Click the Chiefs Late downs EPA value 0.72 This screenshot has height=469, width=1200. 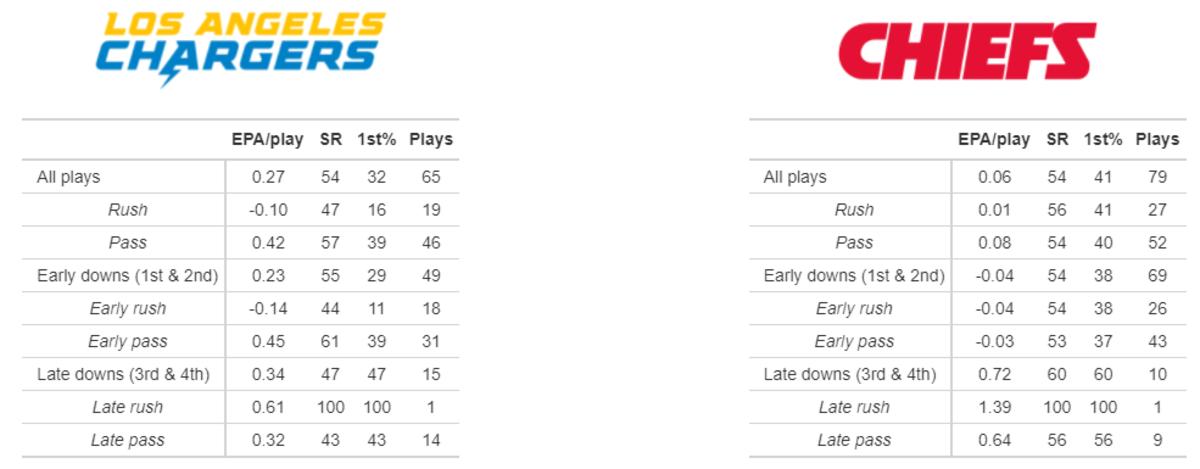coord(995,375)
